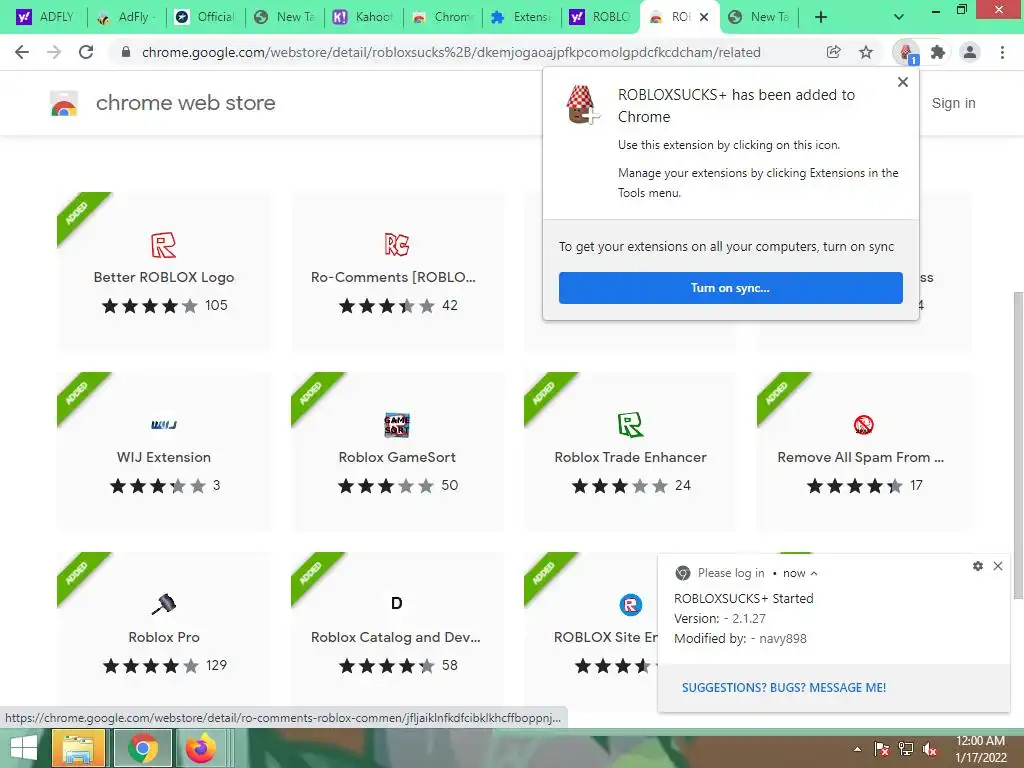Viewport: 1024px width, 768px height.
Task: Open the Extensions puzzle-piece menu
Action: click(x=938, y=52)
